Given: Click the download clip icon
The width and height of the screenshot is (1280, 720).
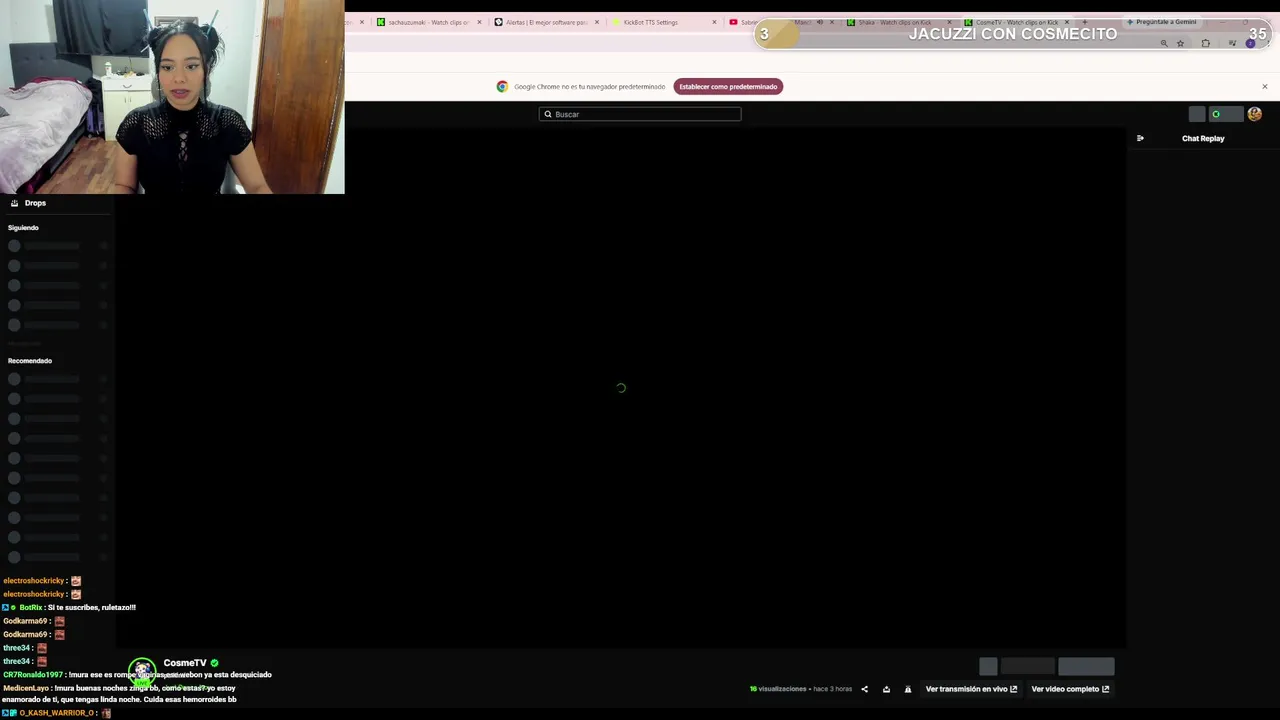Looking at the screenshot, I should click(886, 689).
